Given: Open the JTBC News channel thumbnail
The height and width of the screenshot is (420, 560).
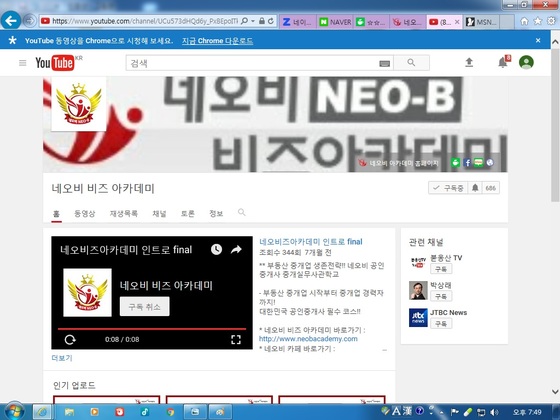Looking at the screenshot, I should coord(418,318).
